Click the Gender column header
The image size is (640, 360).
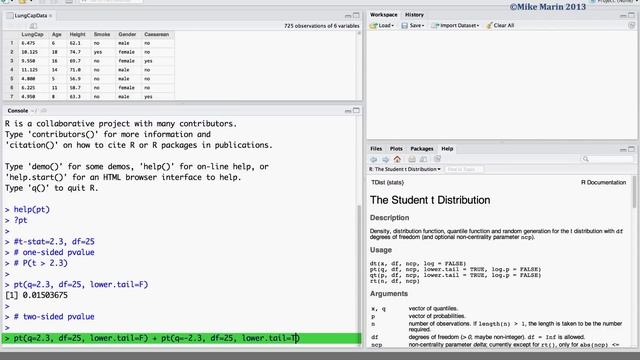click(127, 34)
